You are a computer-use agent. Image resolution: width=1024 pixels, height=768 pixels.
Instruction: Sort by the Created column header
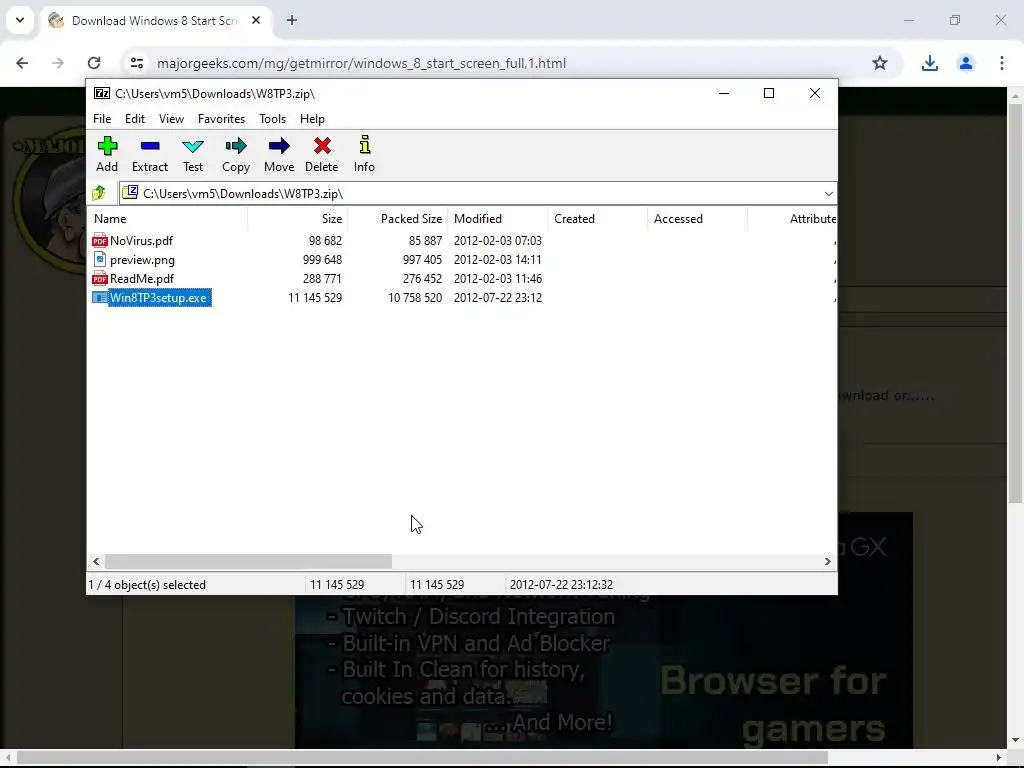598,219
